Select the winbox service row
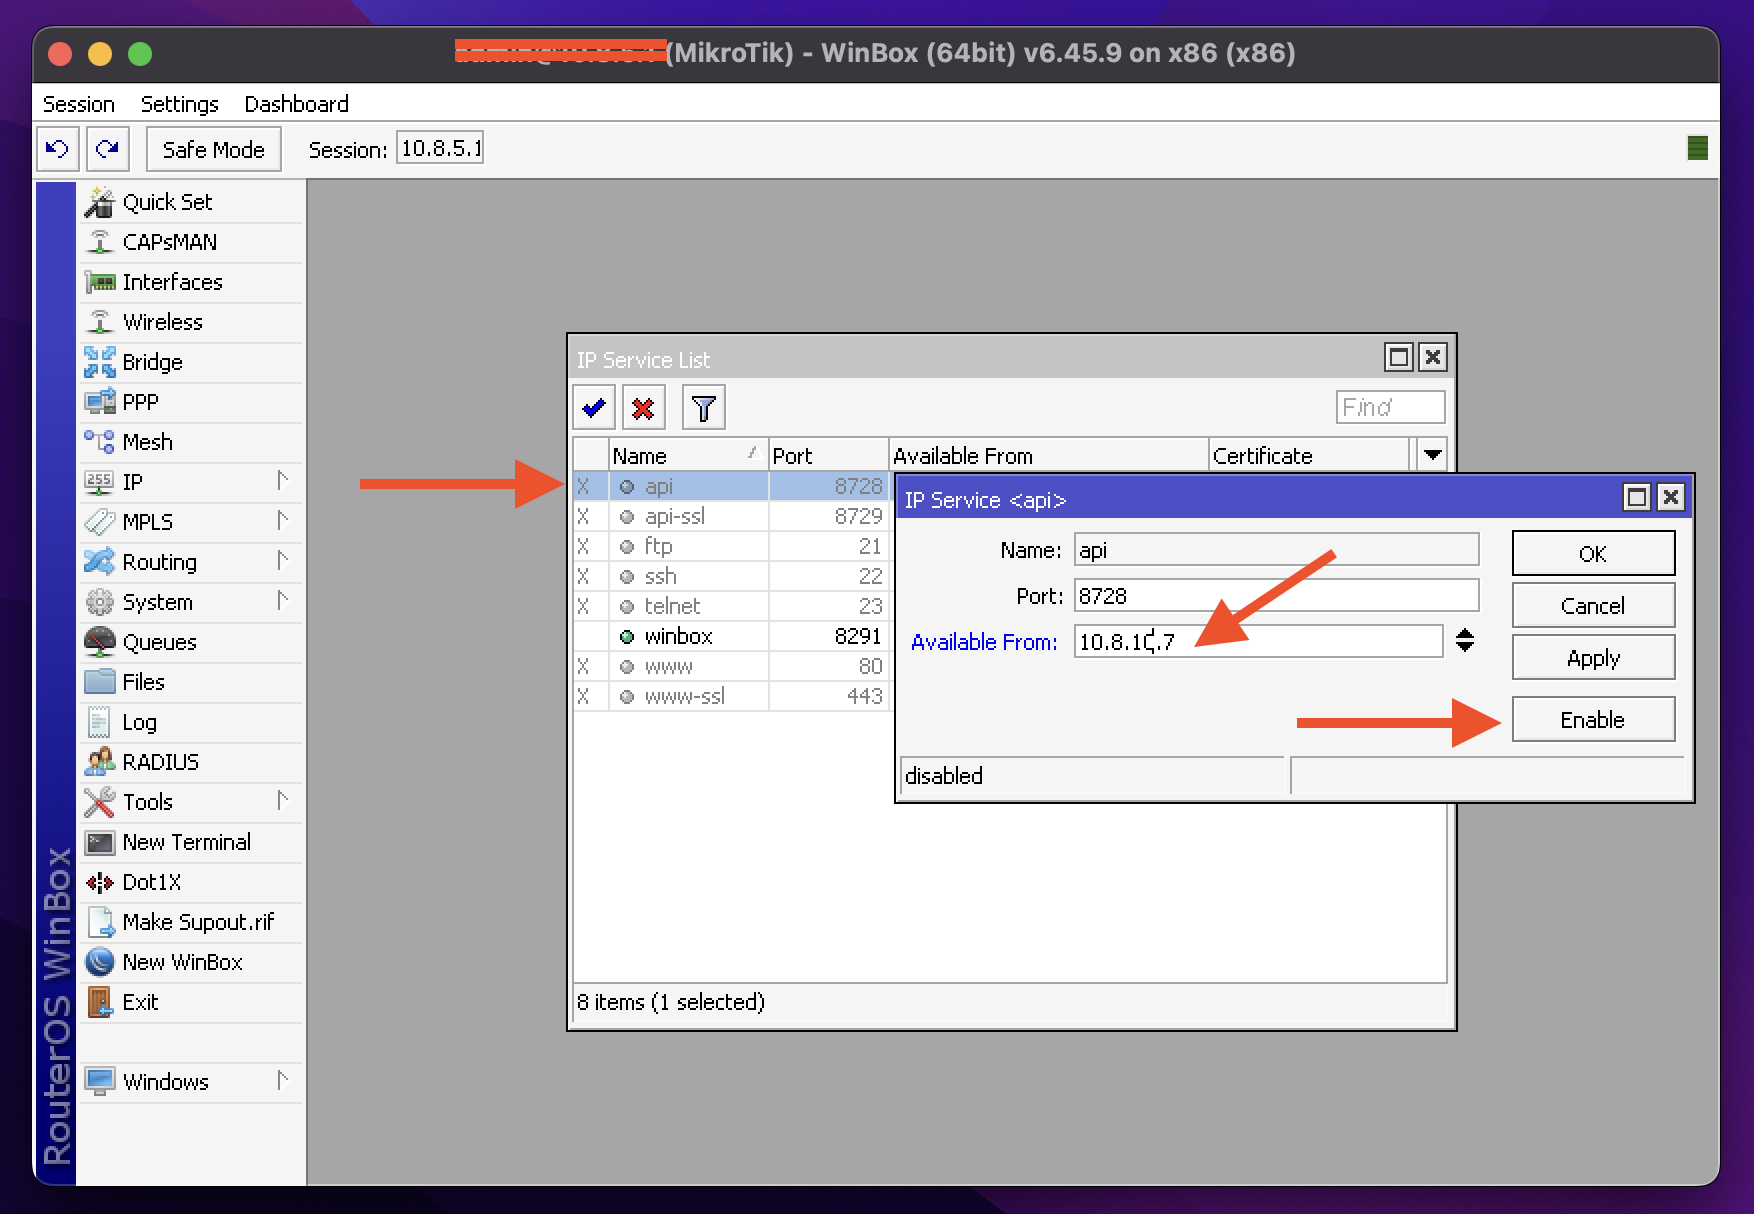1754x1214 pixels. pos(730,636)
